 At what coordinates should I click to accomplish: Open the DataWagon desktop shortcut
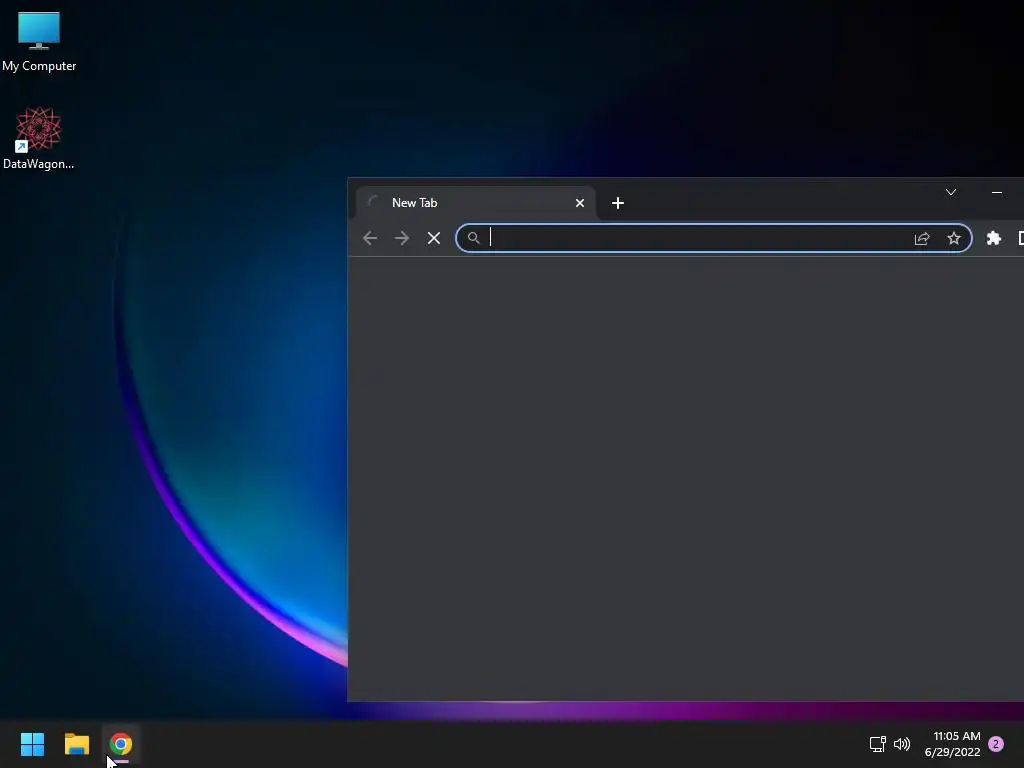39,138
